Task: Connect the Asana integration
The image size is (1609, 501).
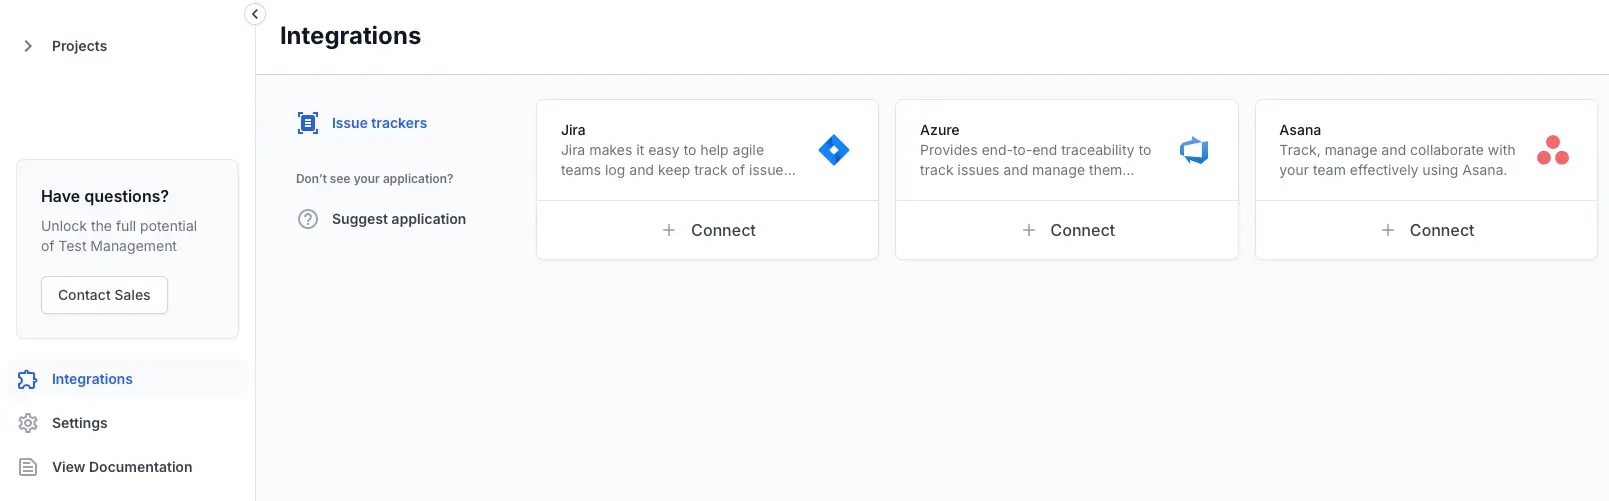Action: click(x=1426, y=230)
